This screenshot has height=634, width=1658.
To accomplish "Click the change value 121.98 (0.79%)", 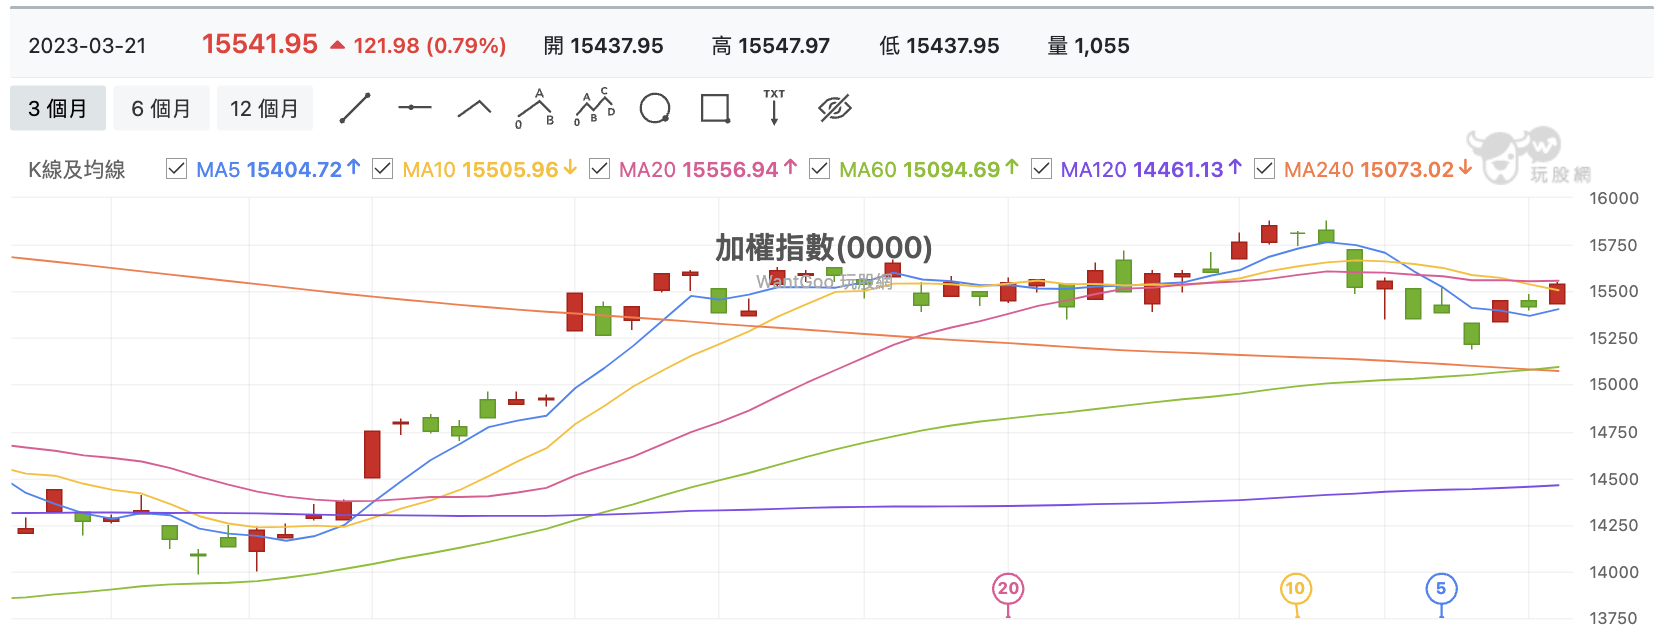I will [x=429, y=46].
